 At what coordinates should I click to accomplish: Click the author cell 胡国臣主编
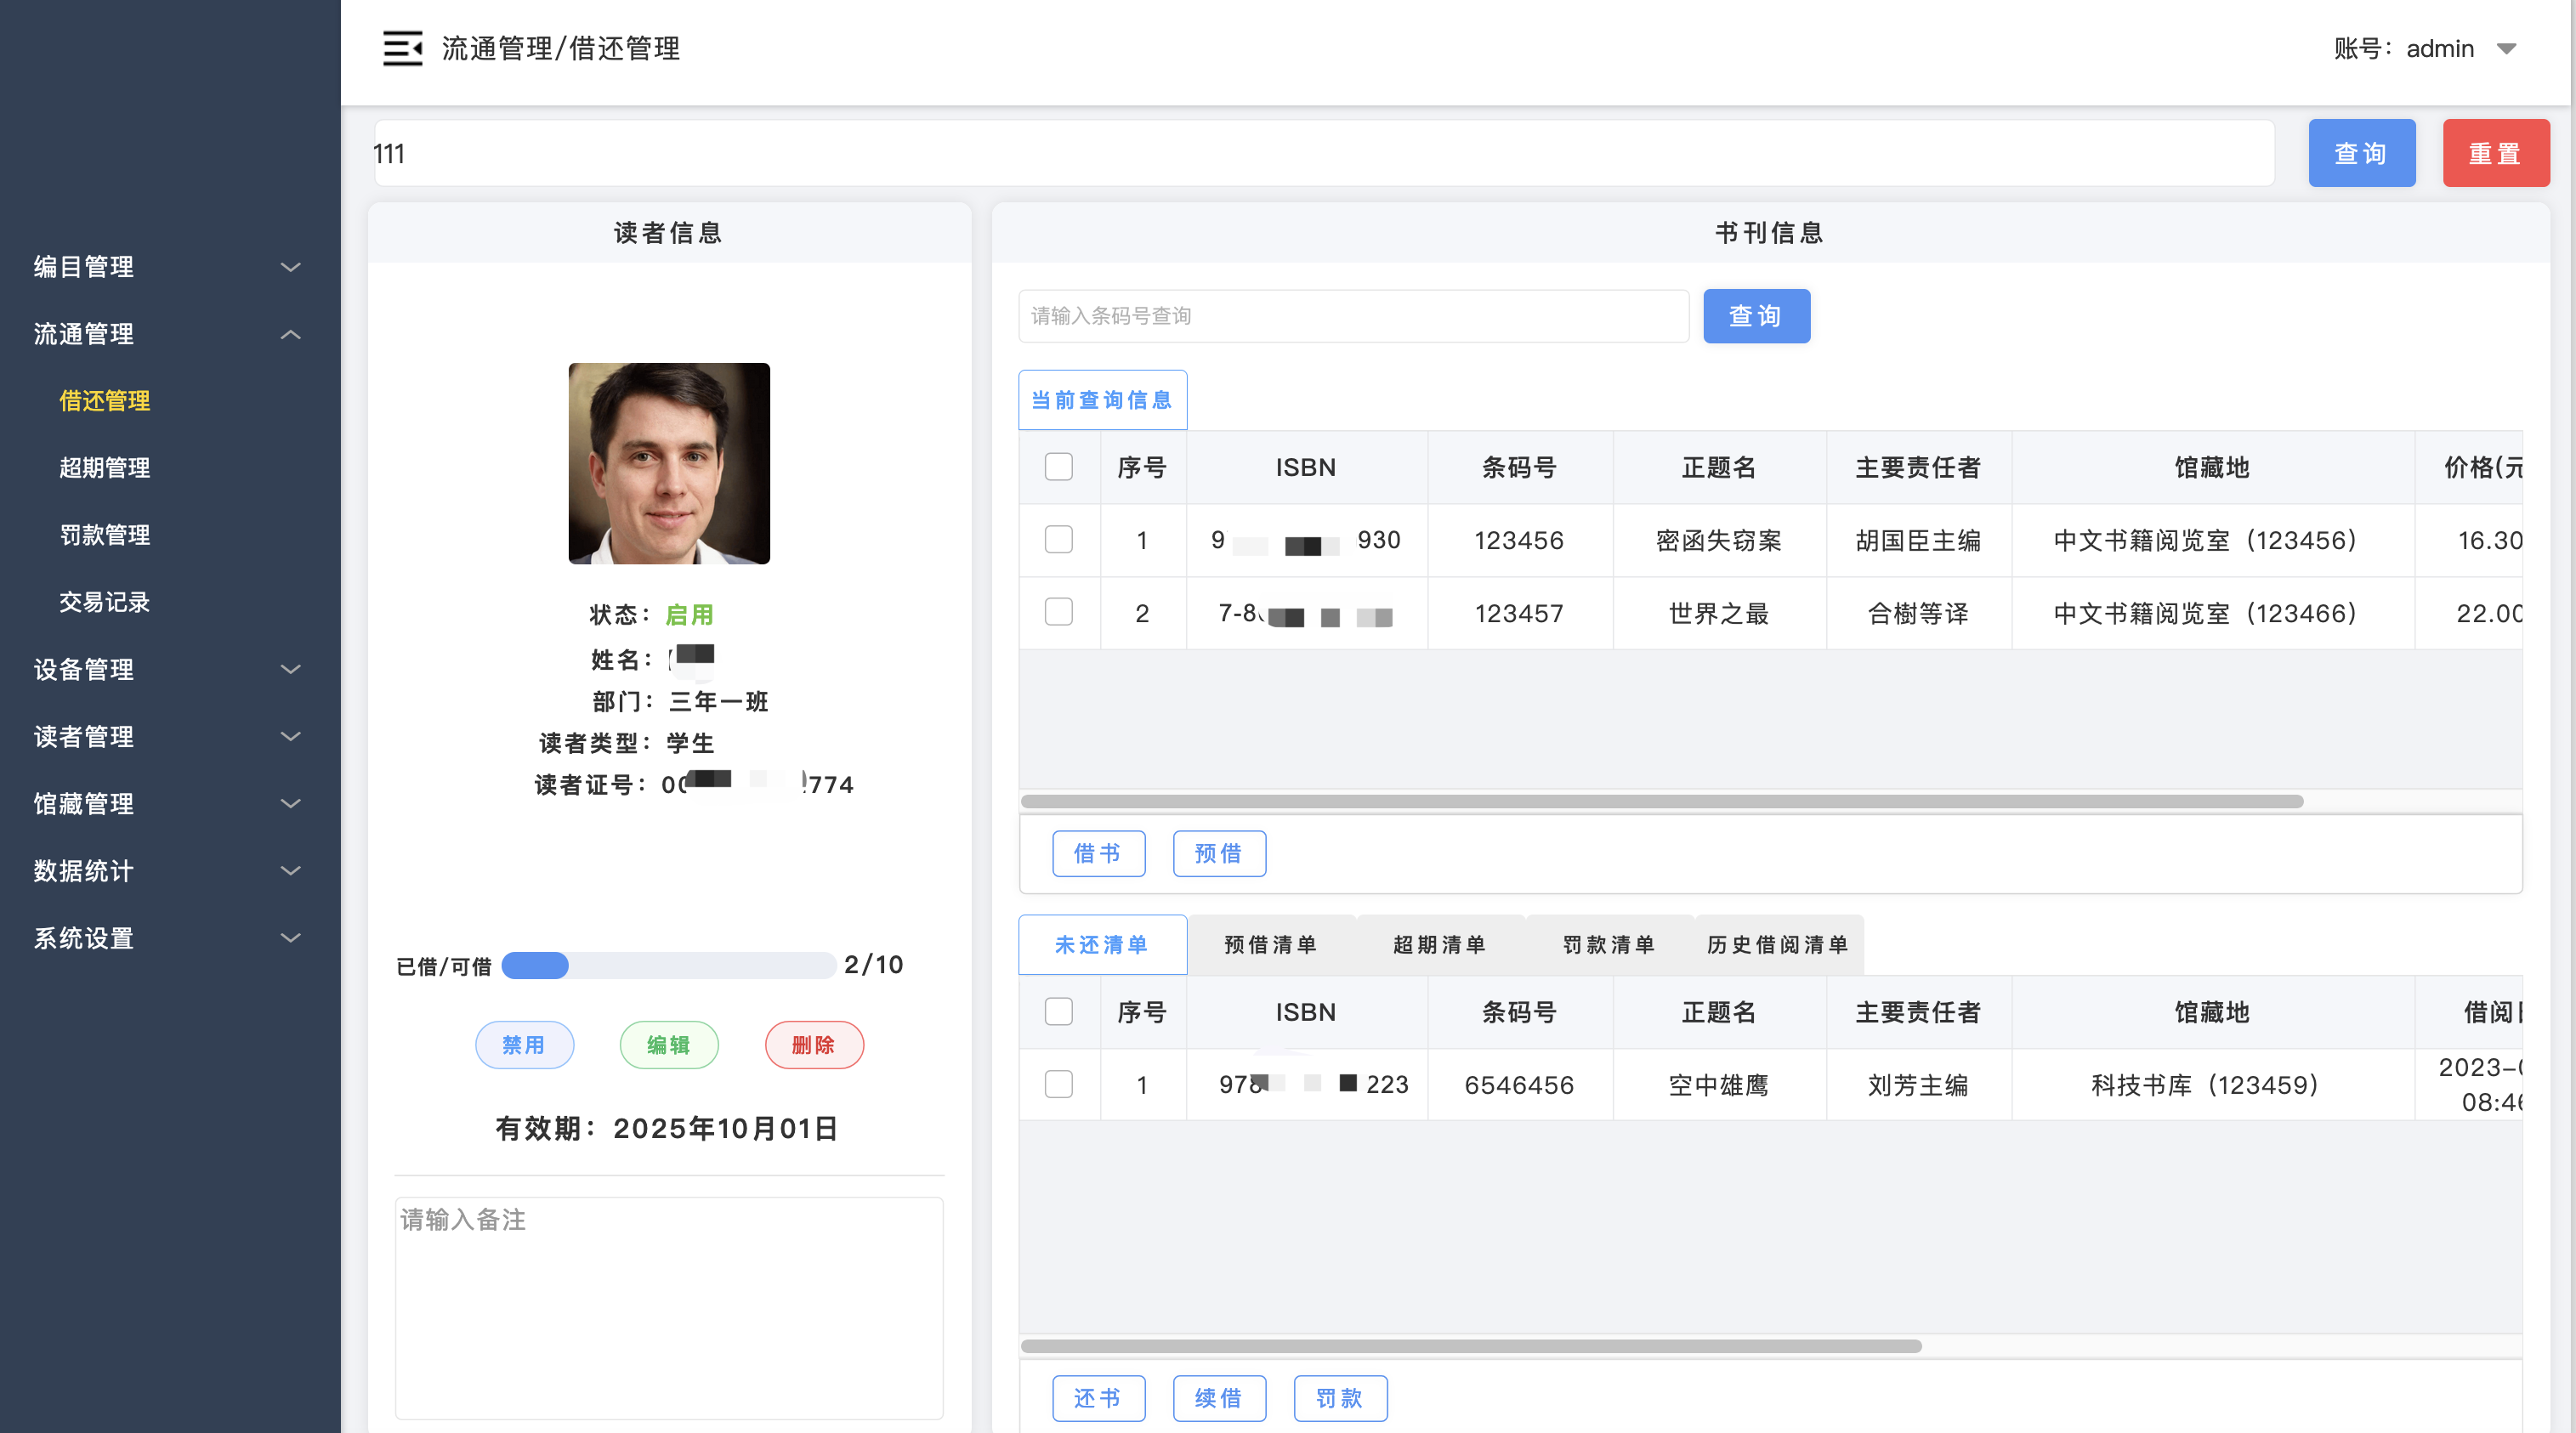coord(1918,540)
